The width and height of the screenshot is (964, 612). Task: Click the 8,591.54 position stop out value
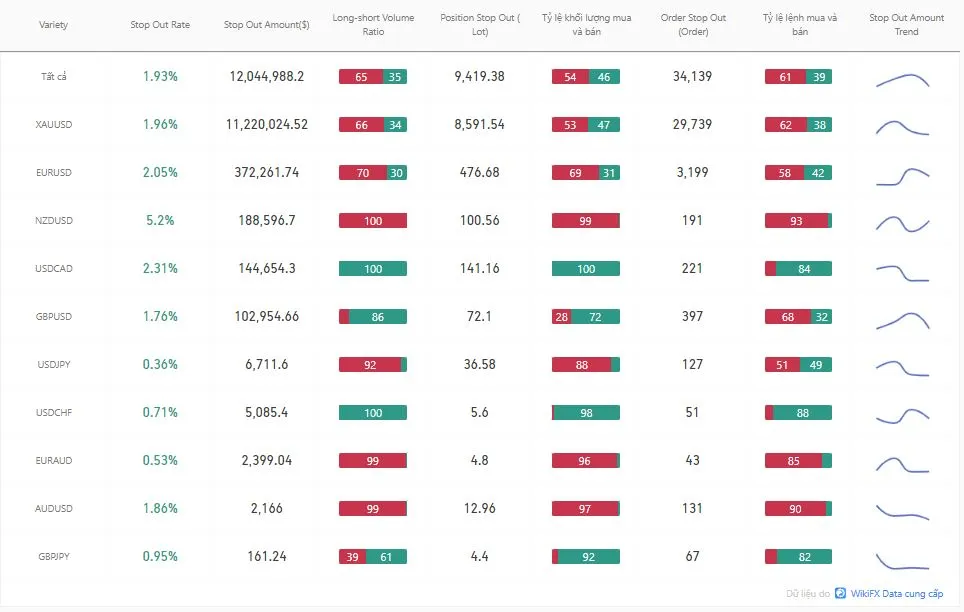pyautogui.click(x=480, y=124)
